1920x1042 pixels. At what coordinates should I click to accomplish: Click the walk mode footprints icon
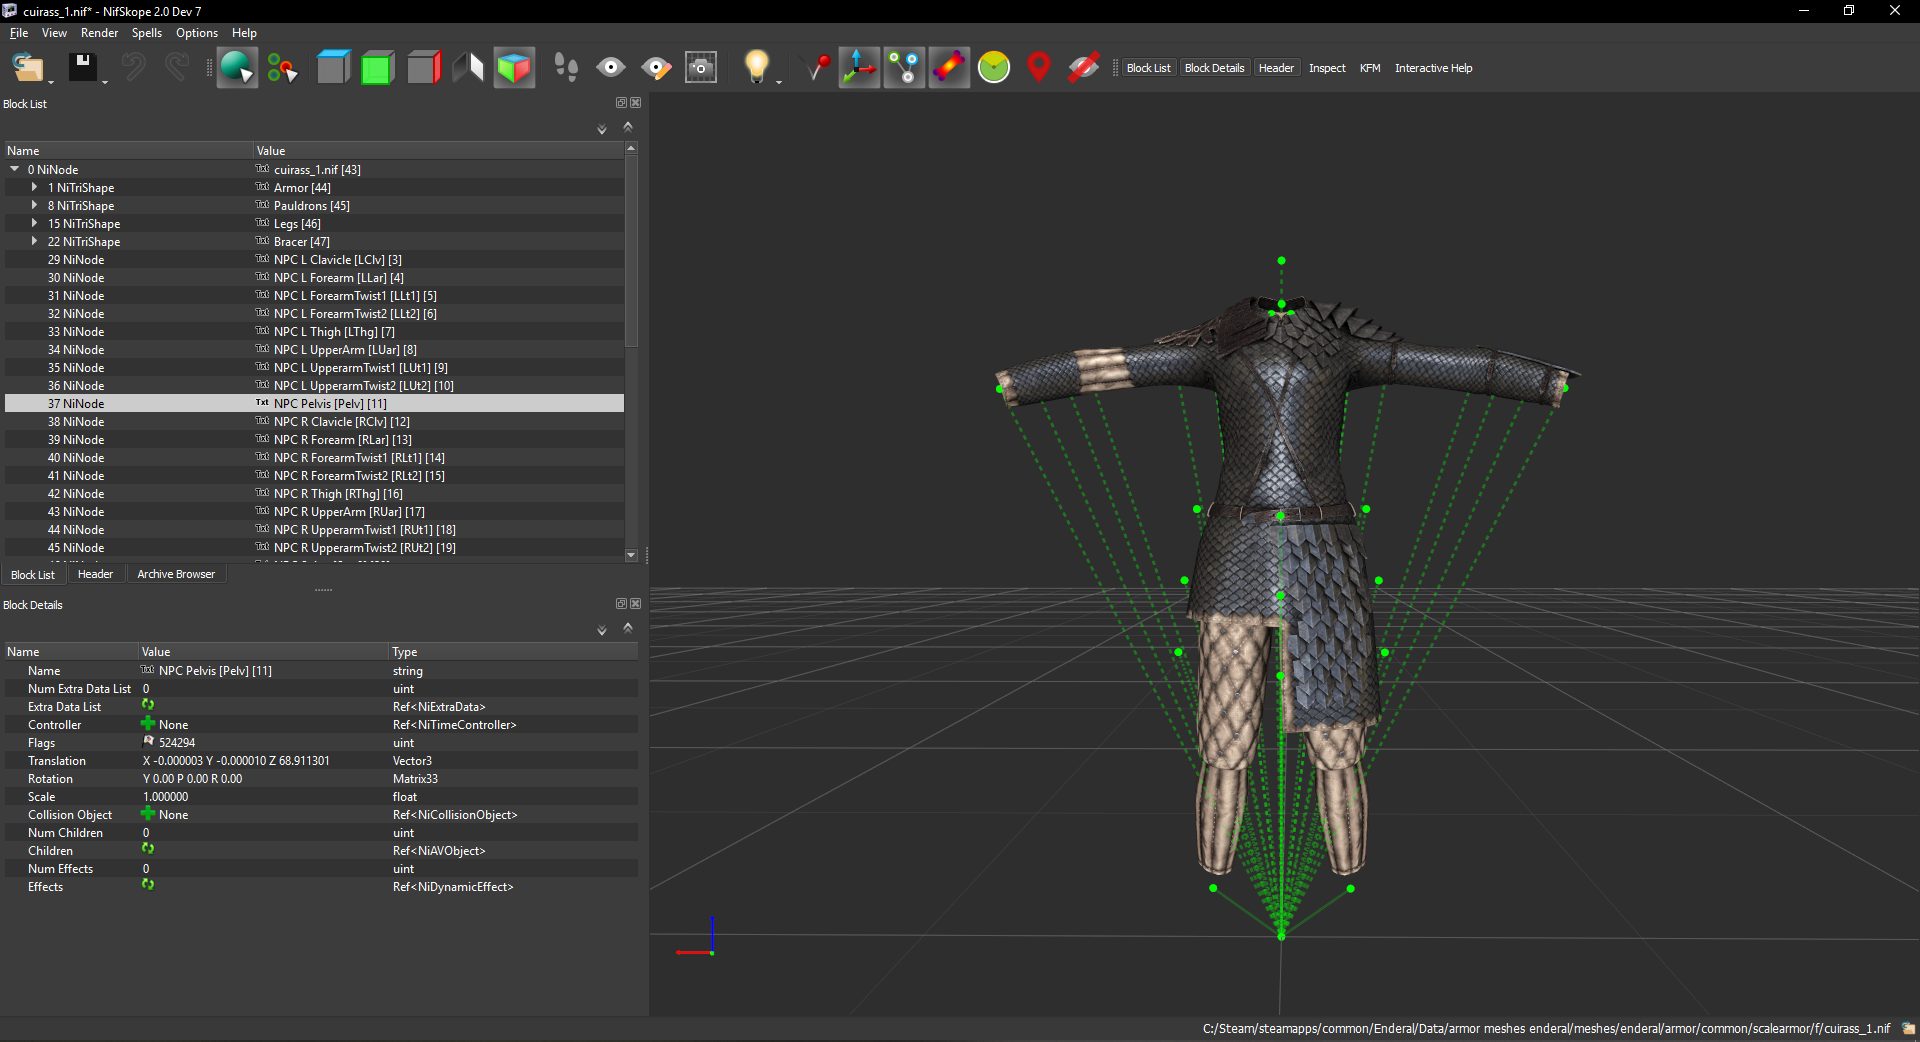566,68
